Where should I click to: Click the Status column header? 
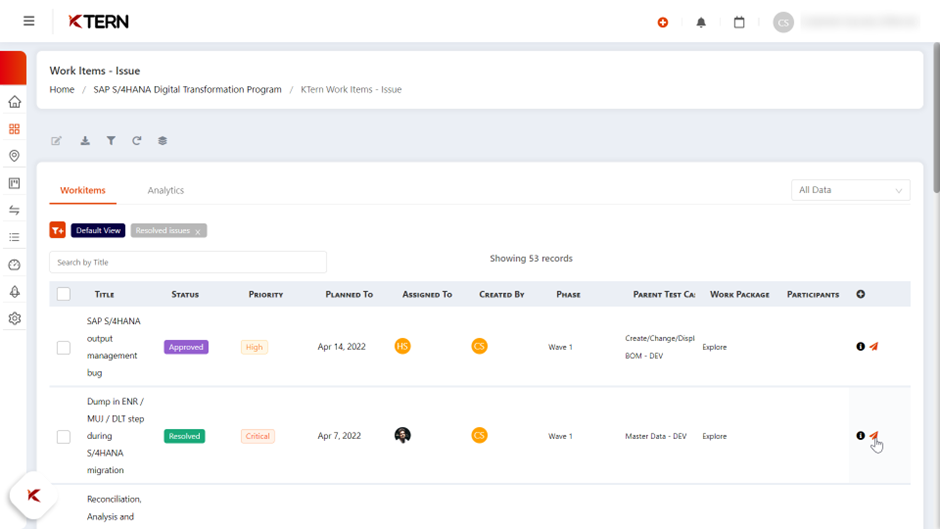[x=185, y=294]
